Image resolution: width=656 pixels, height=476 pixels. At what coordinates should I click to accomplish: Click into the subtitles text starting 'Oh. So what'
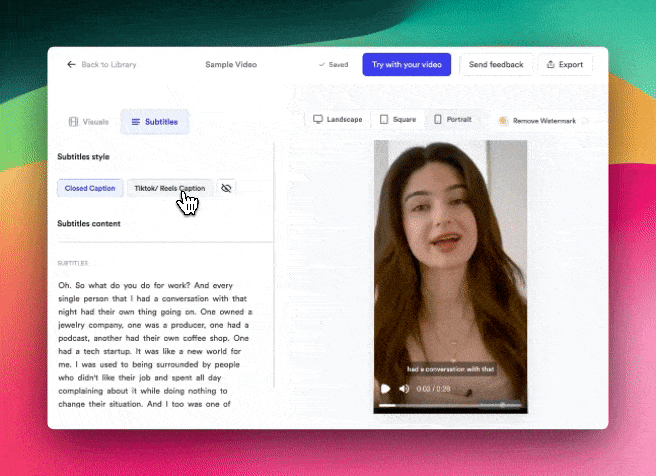tap(155, 345)
